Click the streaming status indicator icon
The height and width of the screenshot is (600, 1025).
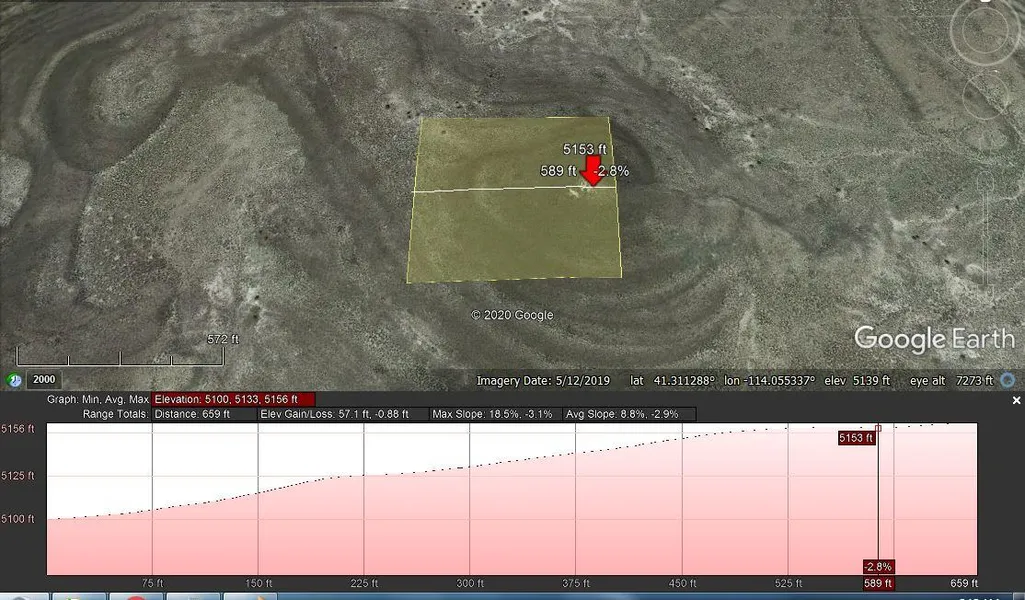coord(1007,380)
